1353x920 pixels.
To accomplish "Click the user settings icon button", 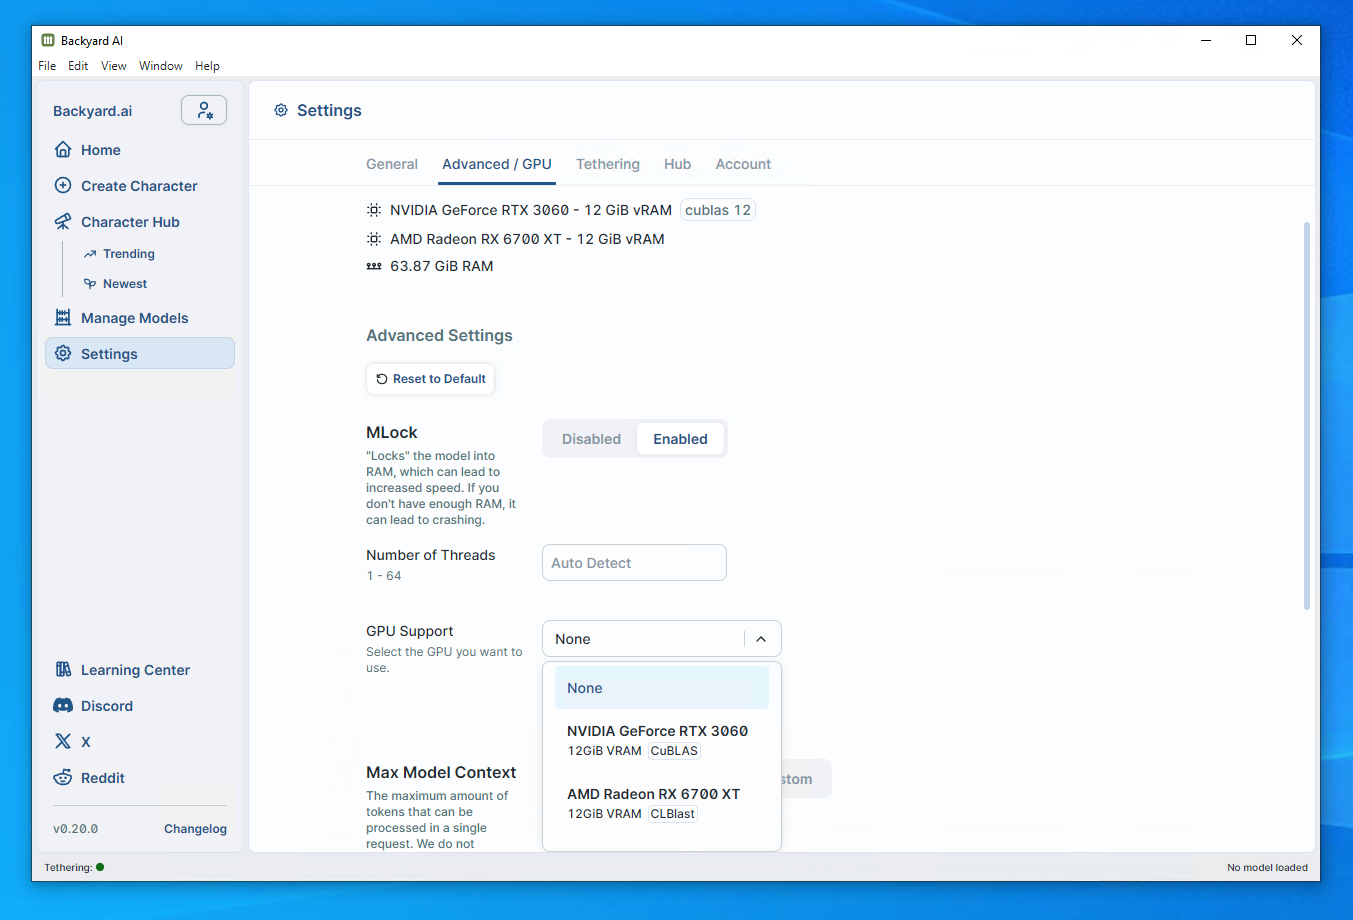I will tap(204, 110).
